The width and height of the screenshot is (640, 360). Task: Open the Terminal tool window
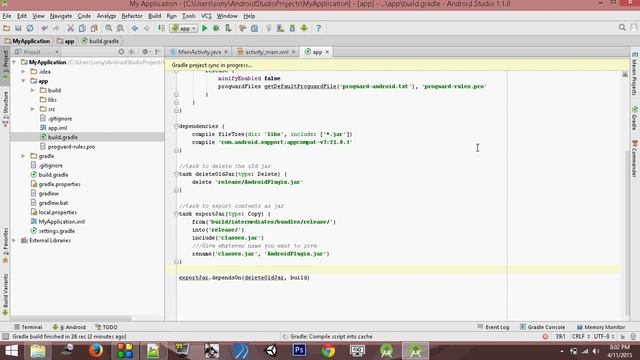point(28,327)
